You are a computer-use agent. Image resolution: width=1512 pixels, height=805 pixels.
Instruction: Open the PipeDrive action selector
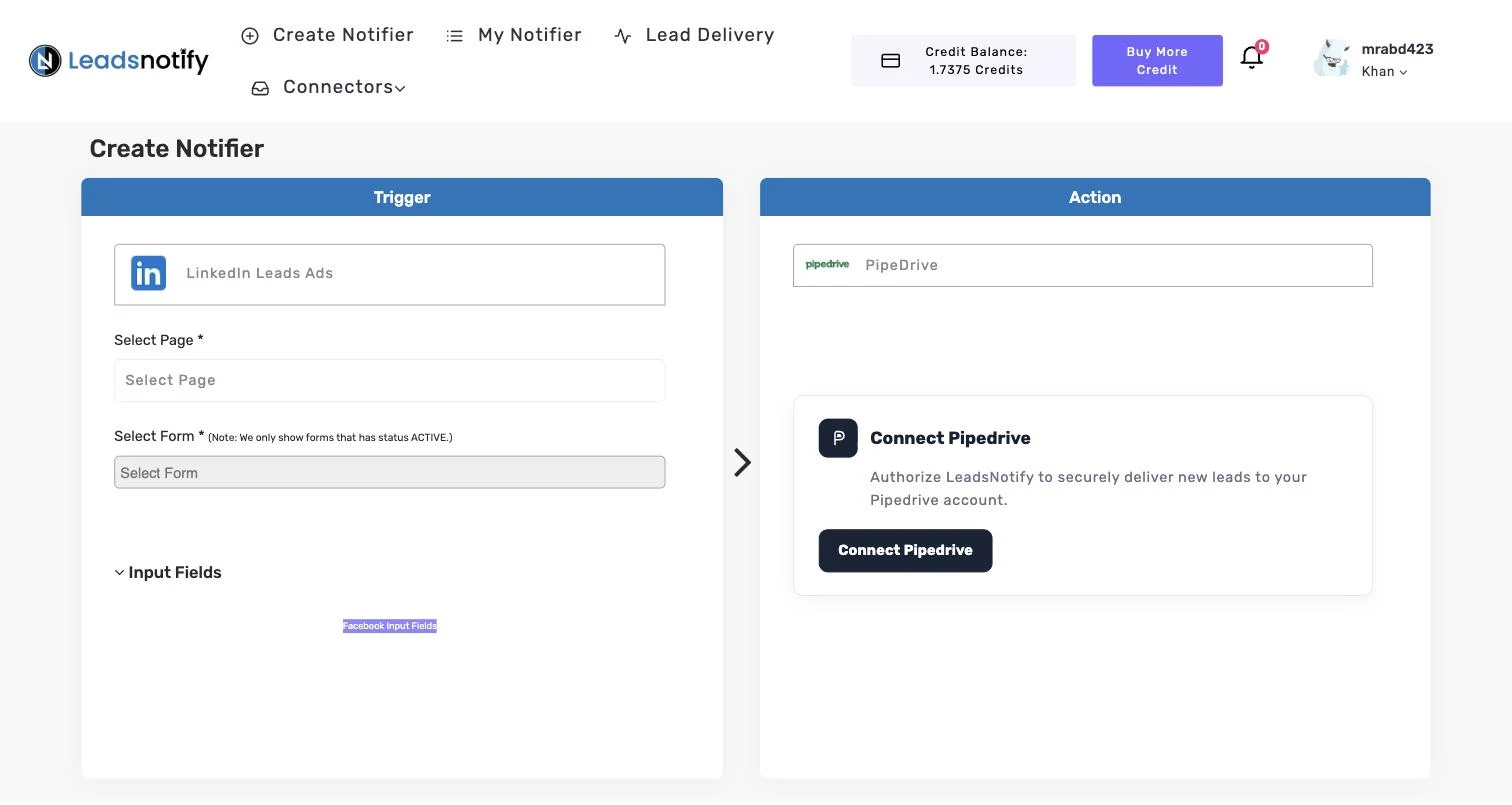click(1083, 265)
